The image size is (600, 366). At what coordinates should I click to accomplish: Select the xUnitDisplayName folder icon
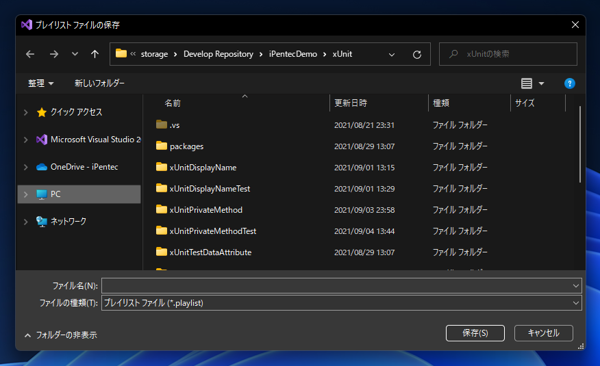tap(161, 167)
